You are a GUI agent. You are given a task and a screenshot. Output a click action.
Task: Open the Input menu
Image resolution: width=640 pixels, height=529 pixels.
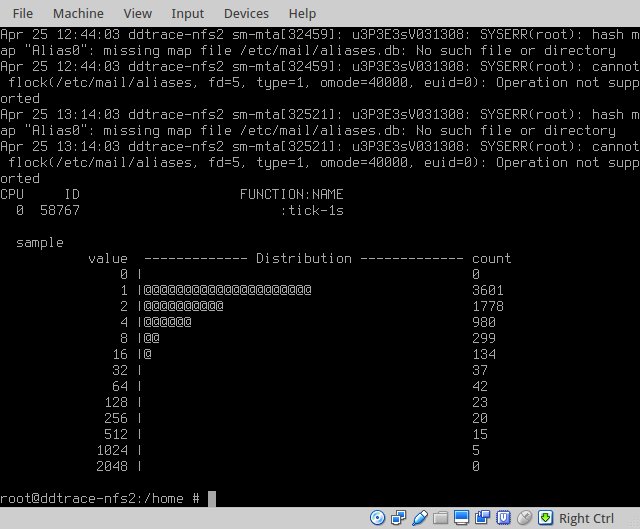(187, 13)
